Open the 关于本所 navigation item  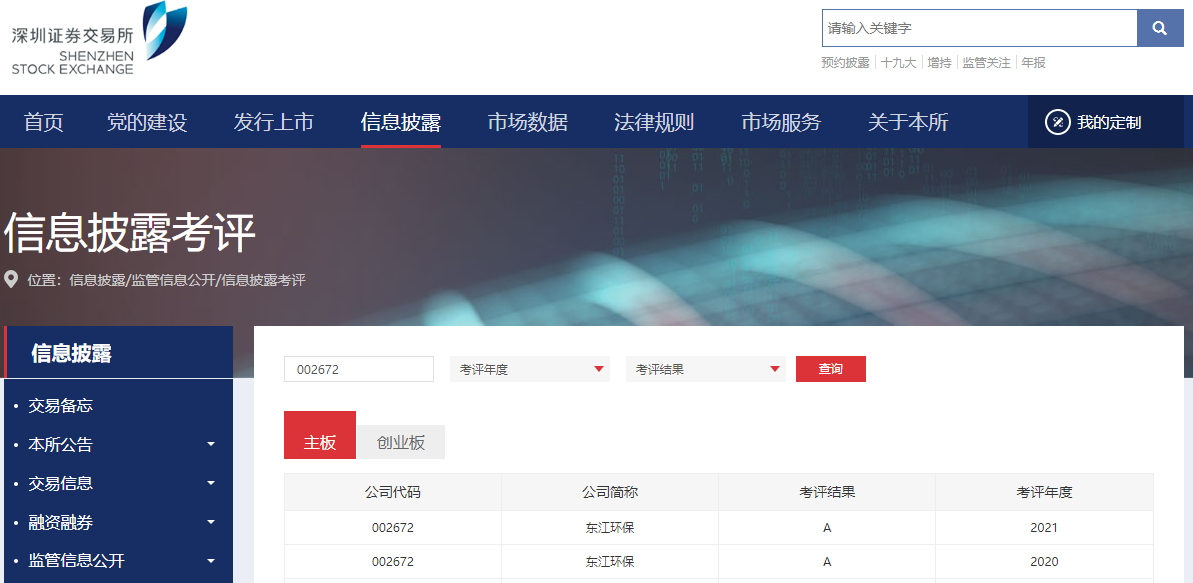[x=908, y=122]
